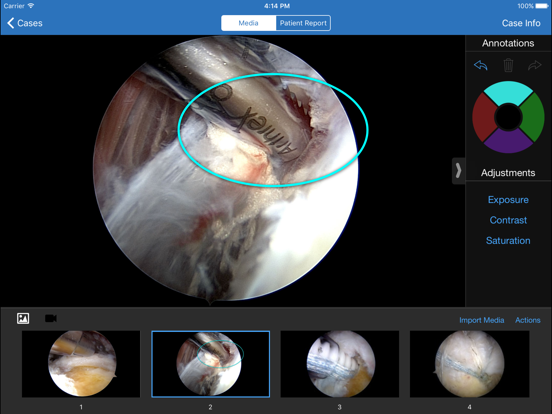The width and height of the screenshot is (552, 414).
Task: Show videos with the camera filter icon
Action: (x=51, y=318)
